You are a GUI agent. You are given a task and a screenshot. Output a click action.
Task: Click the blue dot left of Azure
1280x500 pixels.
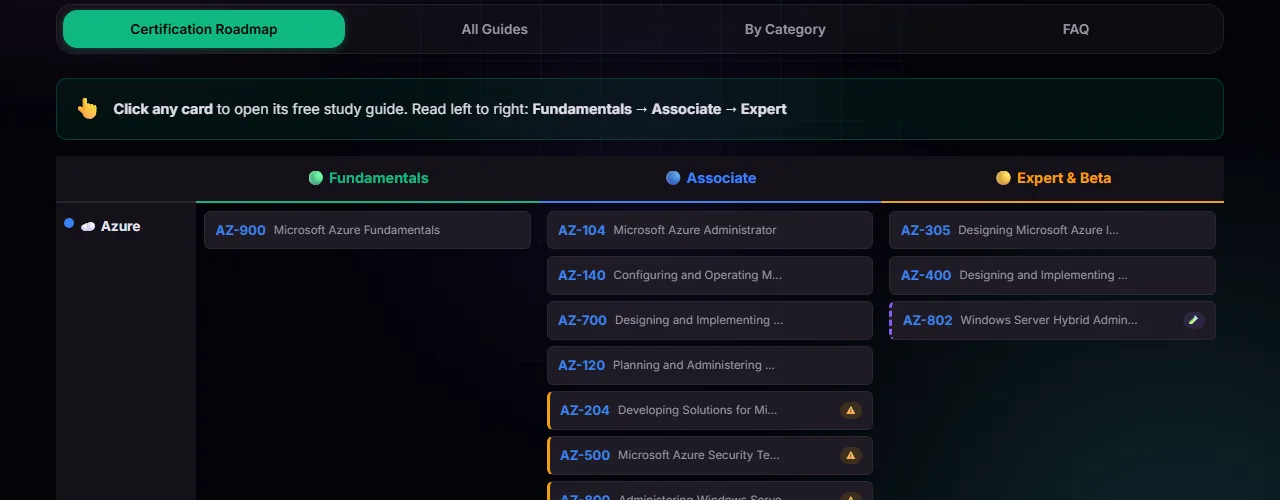pyautogui.click(x=69, y=224)
